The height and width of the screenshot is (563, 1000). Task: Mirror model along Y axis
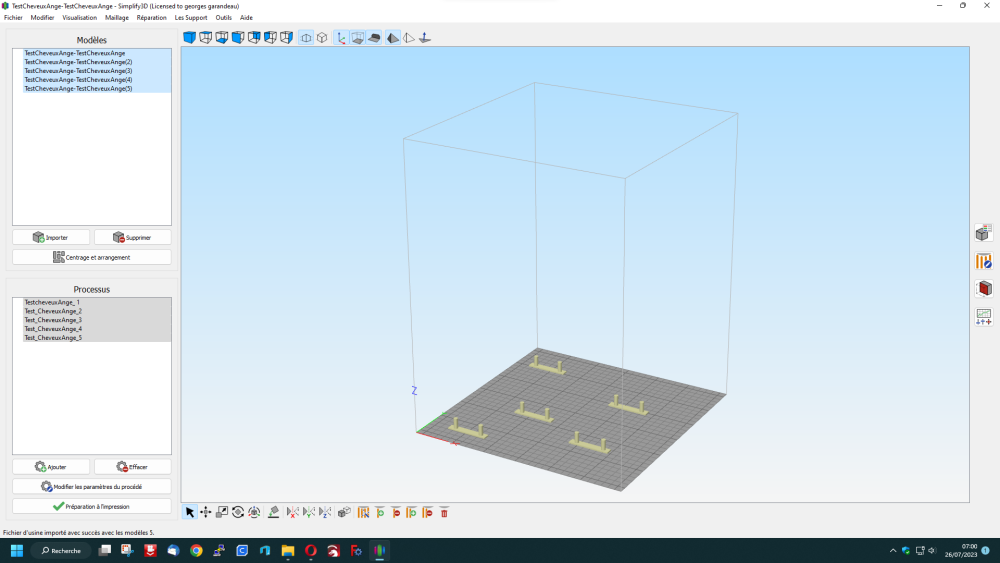point(309,512)
